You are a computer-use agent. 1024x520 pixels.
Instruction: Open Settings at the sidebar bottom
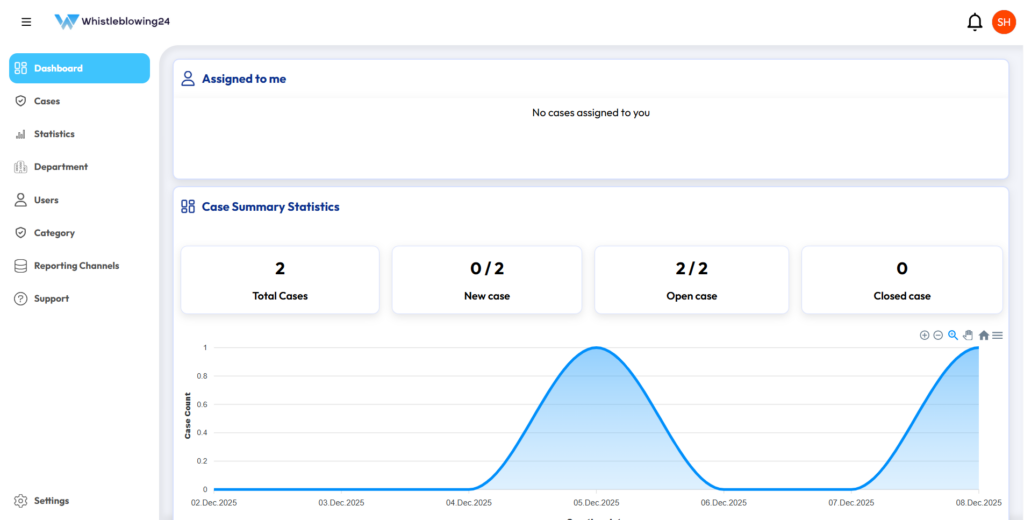pyautogui.click(x=51, y=501)
